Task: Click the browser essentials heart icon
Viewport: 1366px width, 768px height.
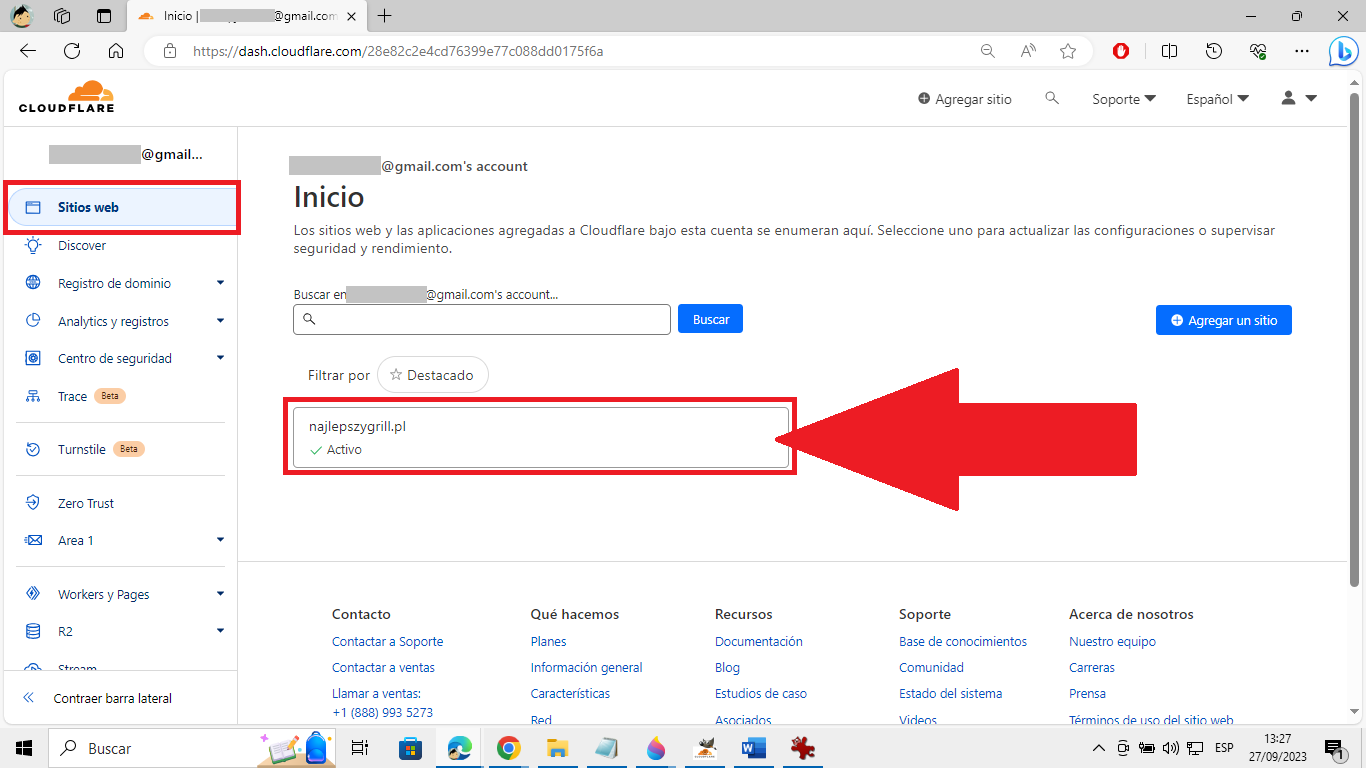Action: (x=1258, y=51)
